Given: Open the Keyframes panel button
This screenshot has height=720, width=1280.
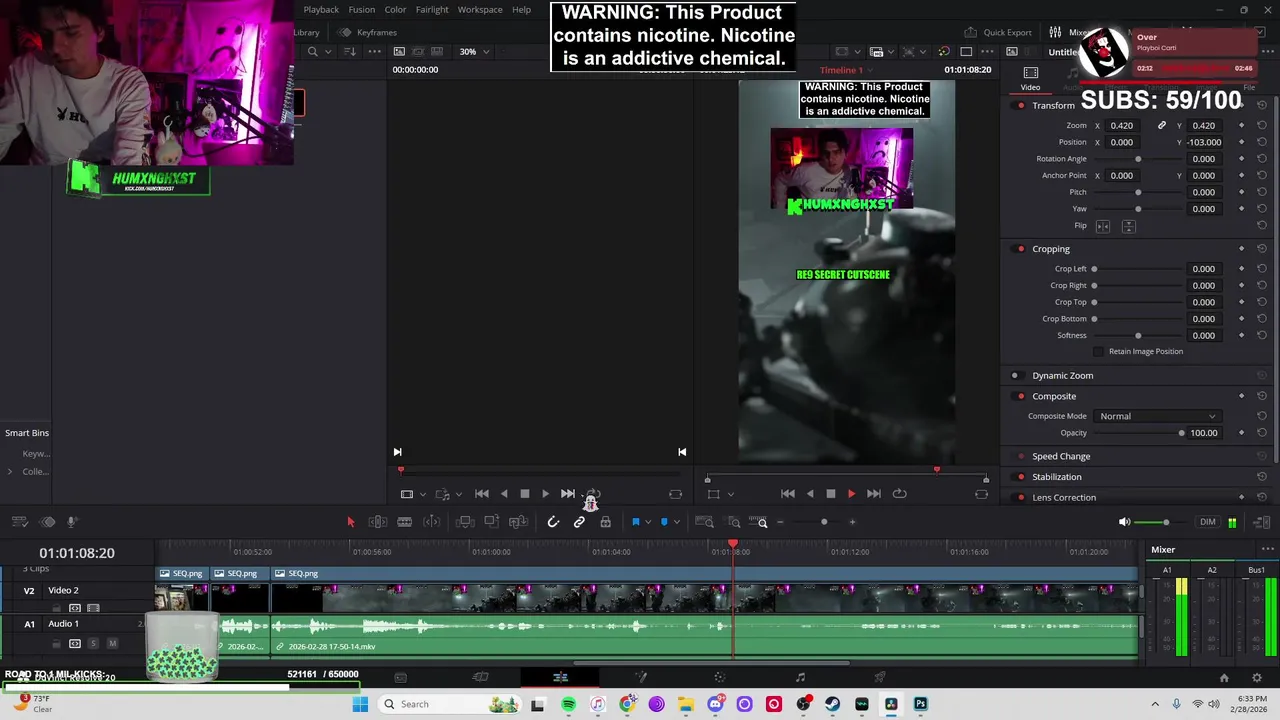Looking at the screenshot, I should pyautogui.click(x=367, y=32).
